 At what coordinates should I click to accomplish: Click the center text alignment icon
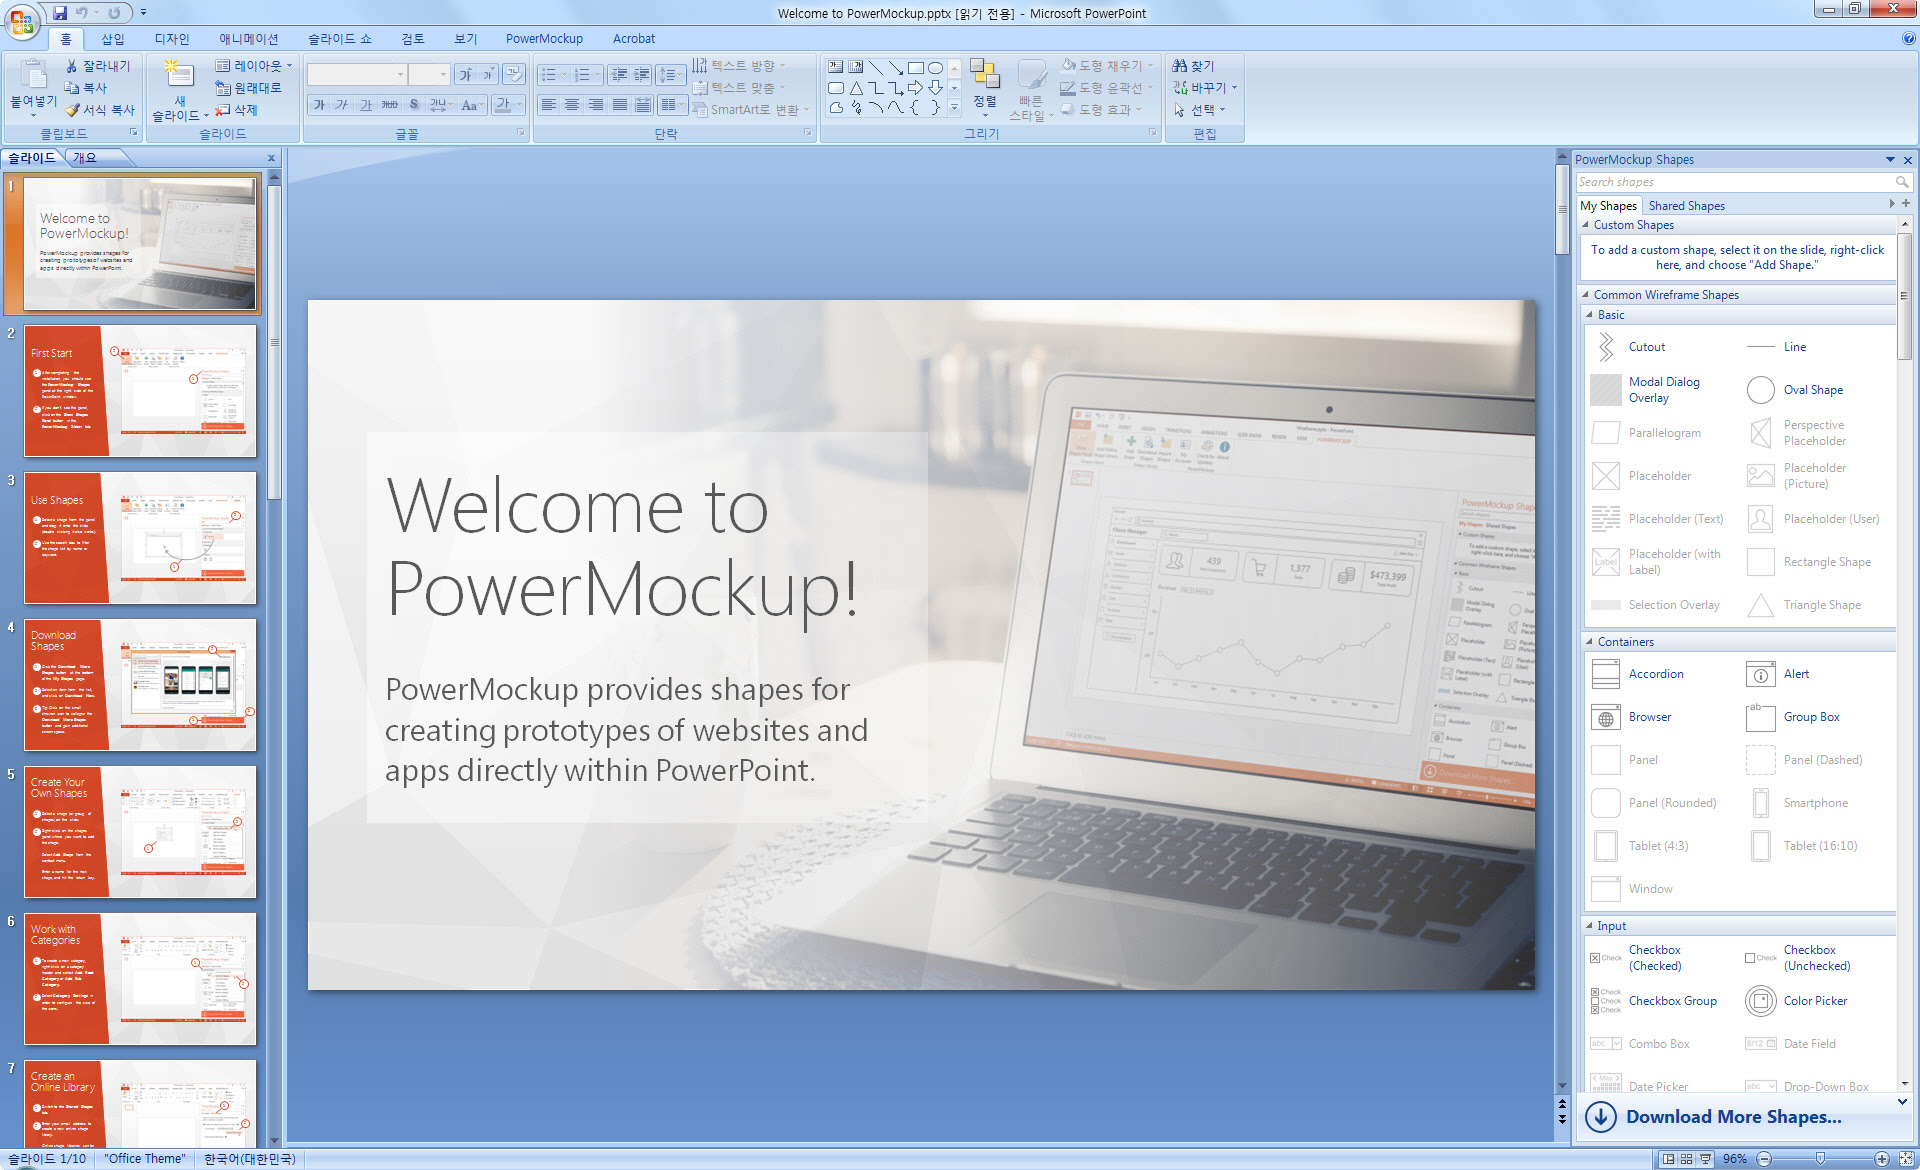click(572, 105)
